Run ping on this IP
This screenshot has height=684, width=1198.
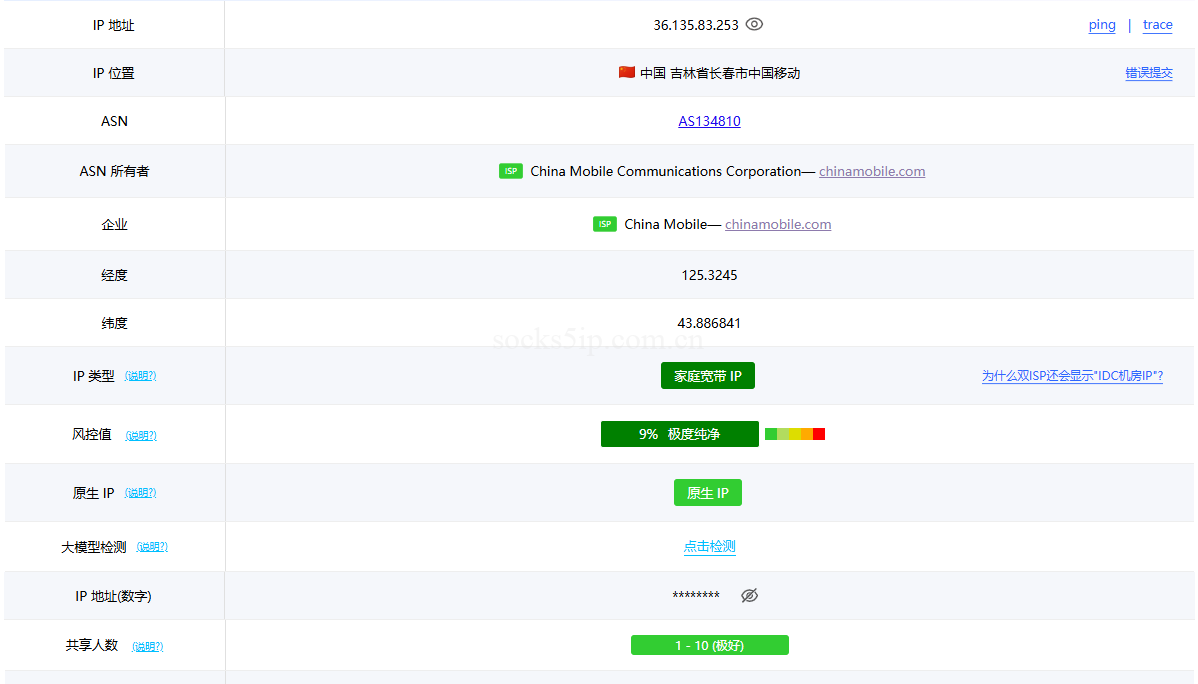pyautogui.click(x=1102, y=24)
